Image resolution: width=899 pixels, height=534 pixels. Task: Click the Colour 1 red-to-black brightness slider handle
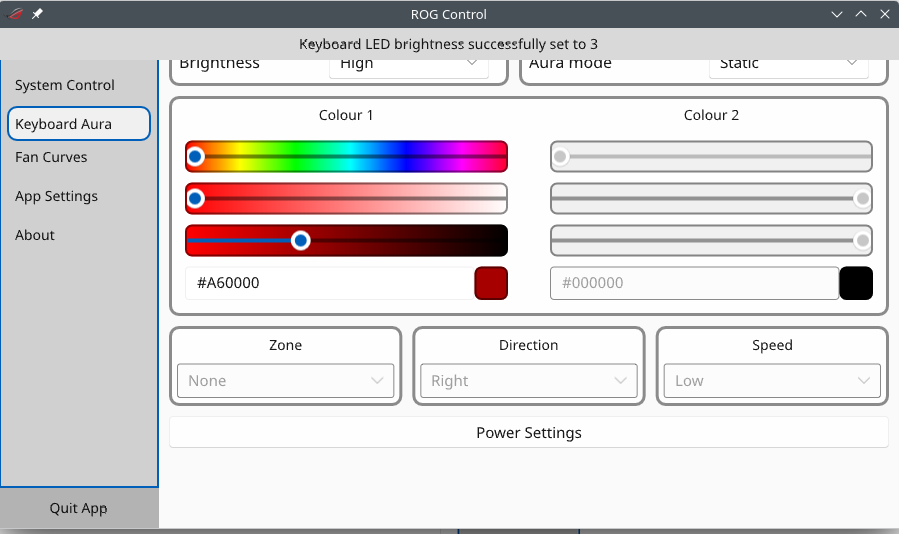(x=300, y=241)
